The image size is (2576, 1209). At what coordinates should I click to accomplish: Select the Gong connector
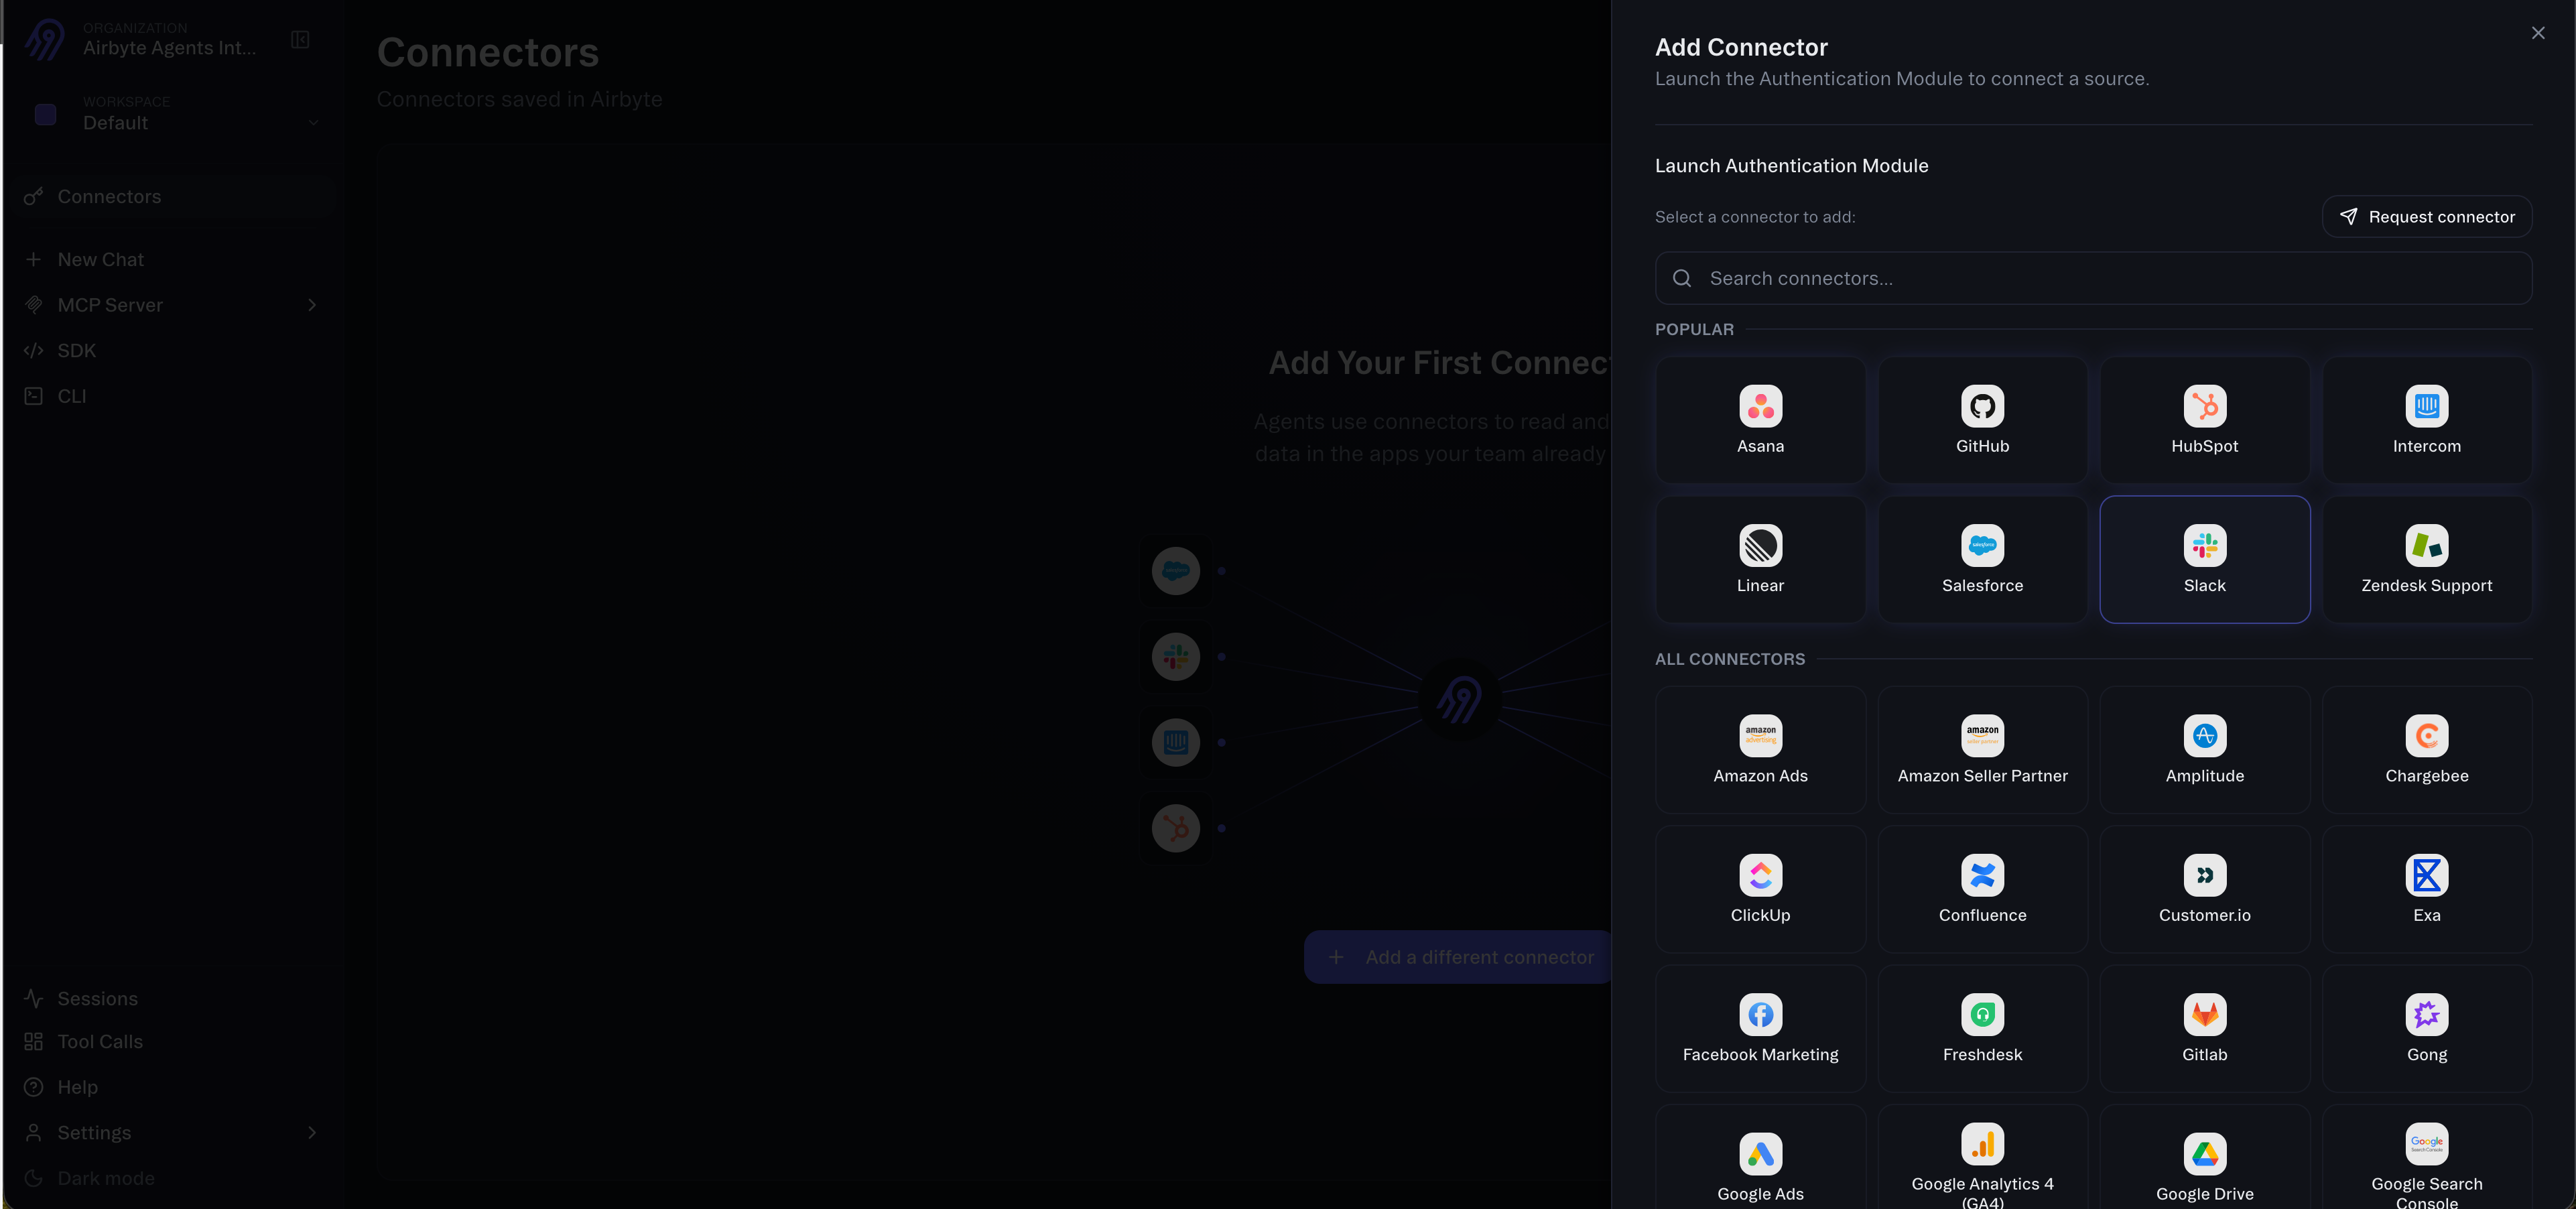2426,1029
